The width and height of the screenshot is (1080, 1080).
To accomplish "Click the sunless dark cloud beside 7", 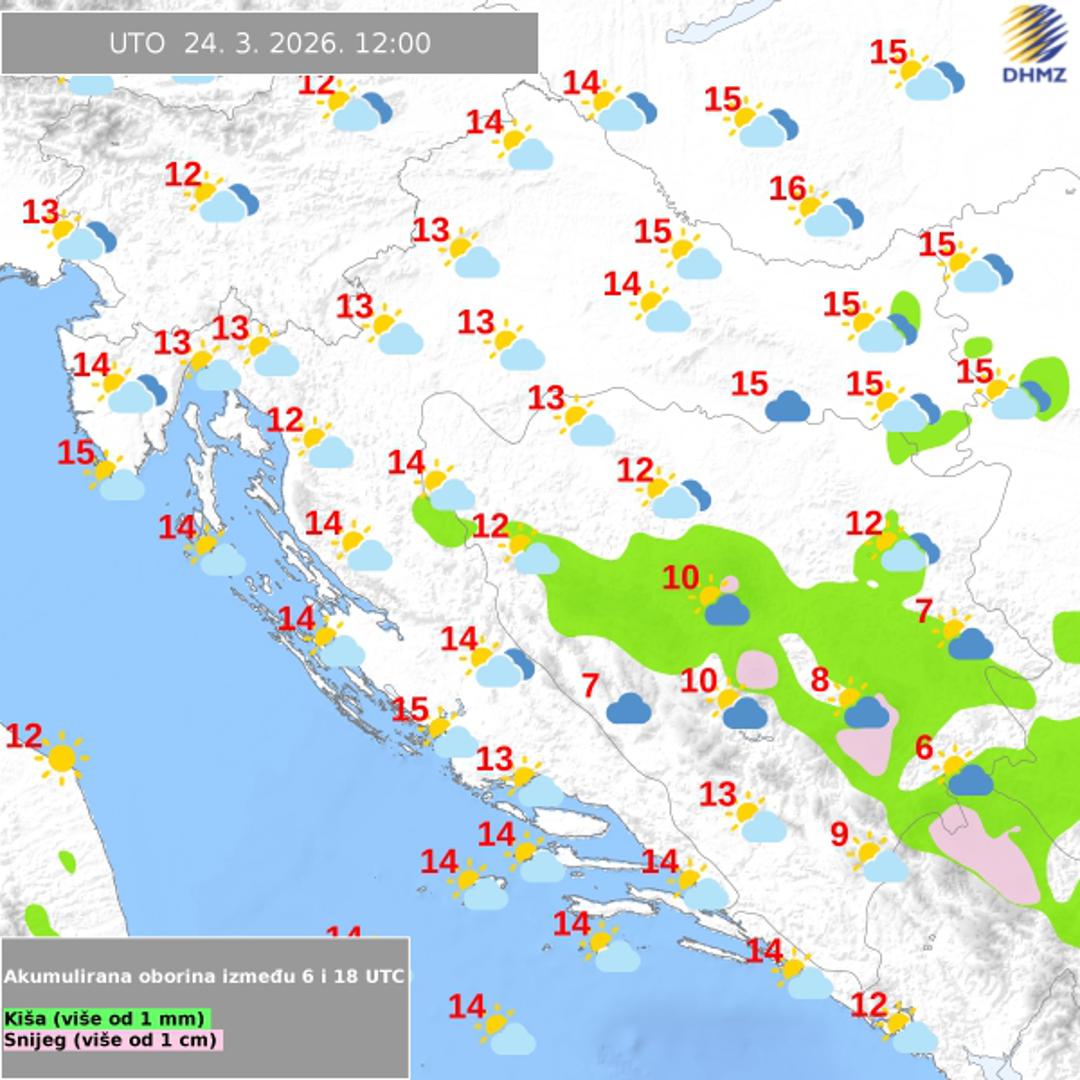I will pyautogui.click(x=629, y=709).
